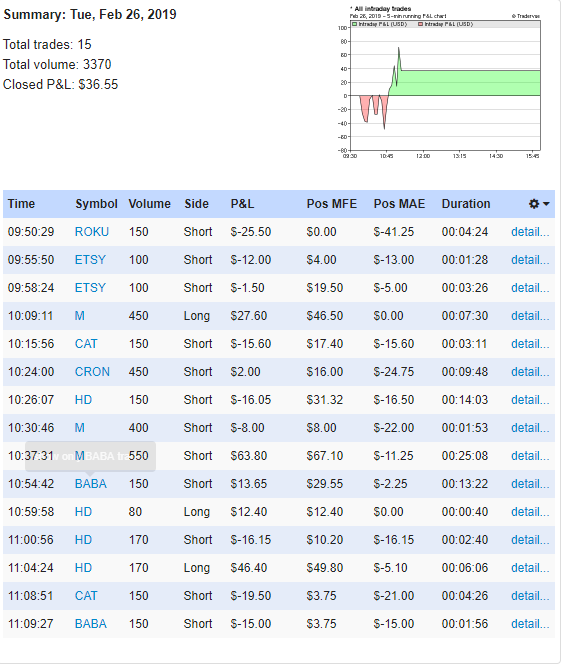Click the 09:50:29 time cell
This screenshot has height=666, width=563.
pos(31,232)
